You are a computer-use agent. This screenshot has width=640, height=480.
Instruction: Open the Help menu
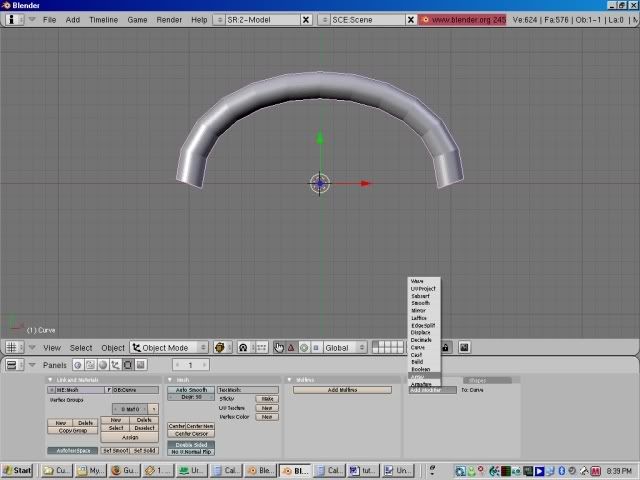point(199,20)
